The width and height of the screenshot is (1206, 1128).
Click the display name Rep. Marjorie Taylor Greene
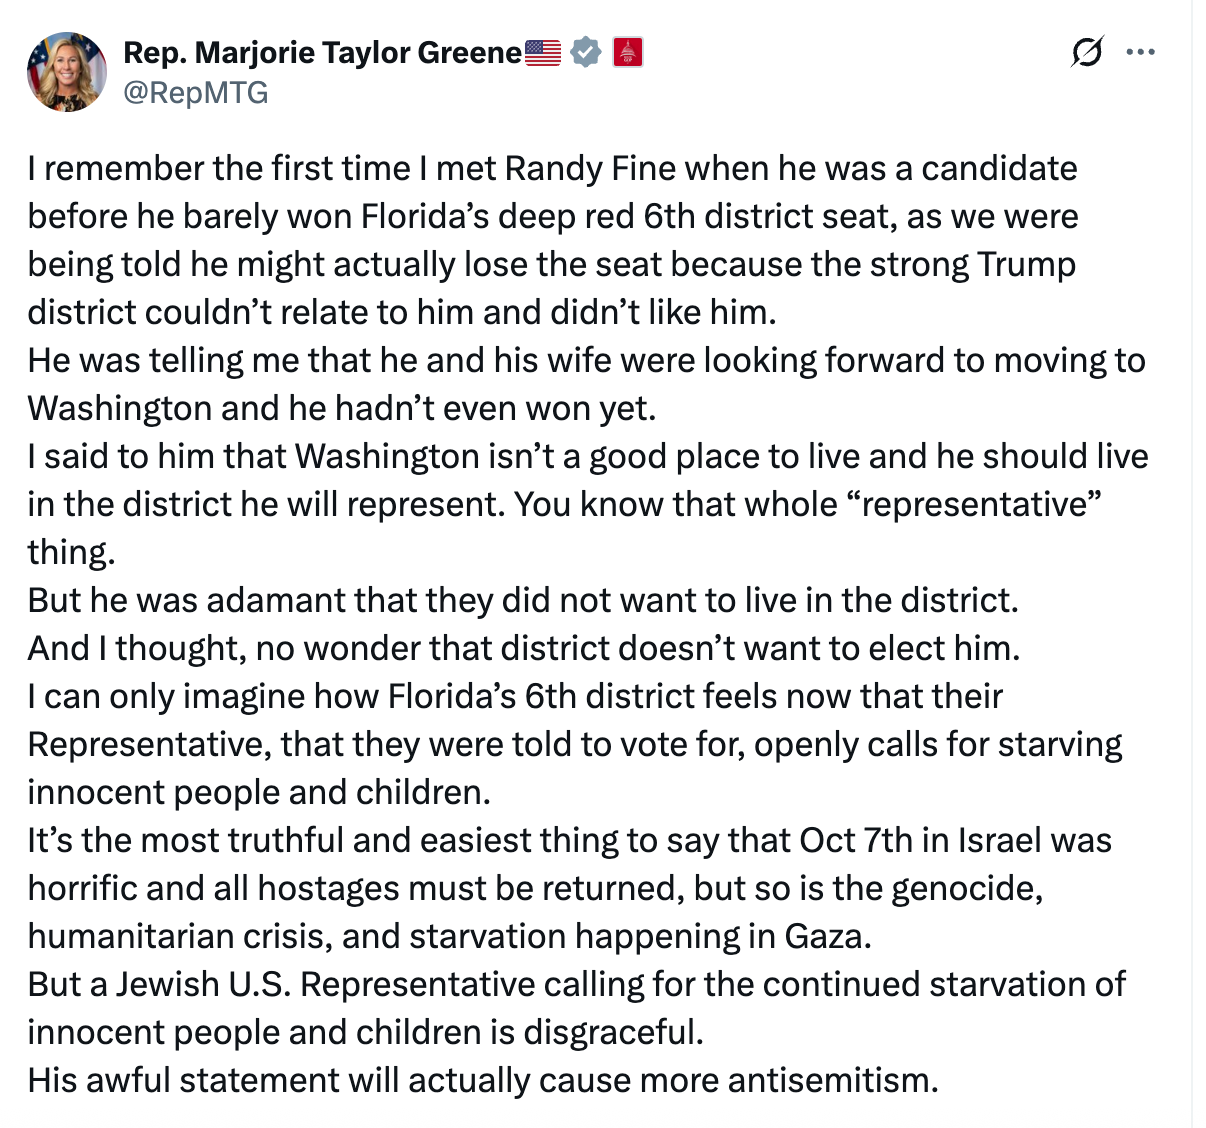click(x=322, y=52)
